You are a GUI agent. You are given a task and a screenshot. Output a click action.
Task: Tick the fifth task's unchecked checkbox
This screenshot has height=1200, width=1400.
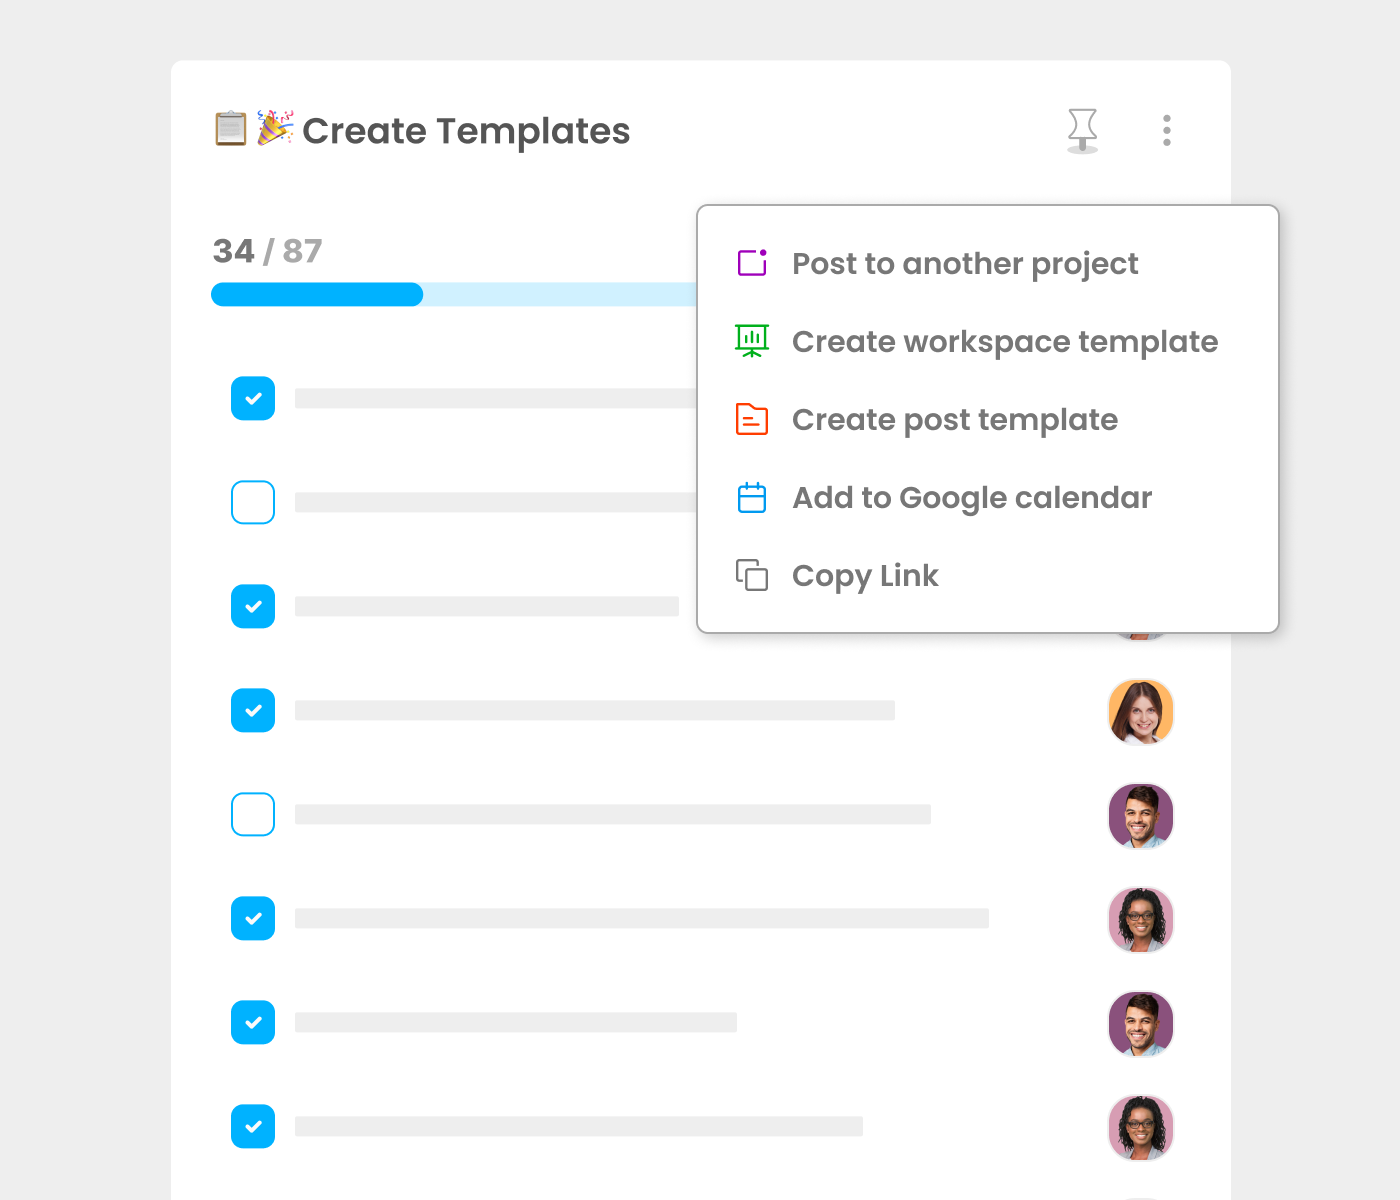253,814
